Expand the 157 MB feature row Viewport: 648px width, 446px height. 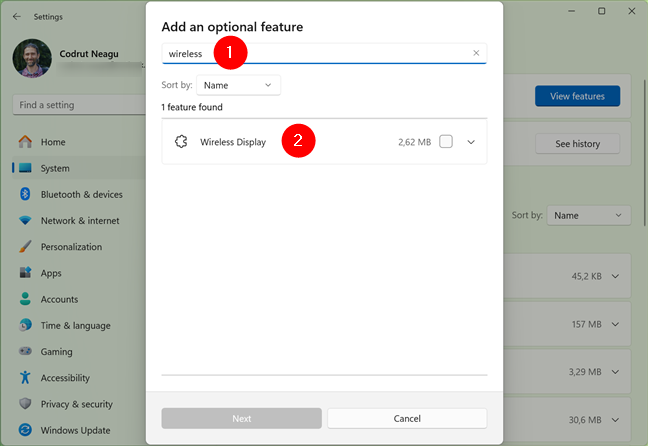click(615, 324)
